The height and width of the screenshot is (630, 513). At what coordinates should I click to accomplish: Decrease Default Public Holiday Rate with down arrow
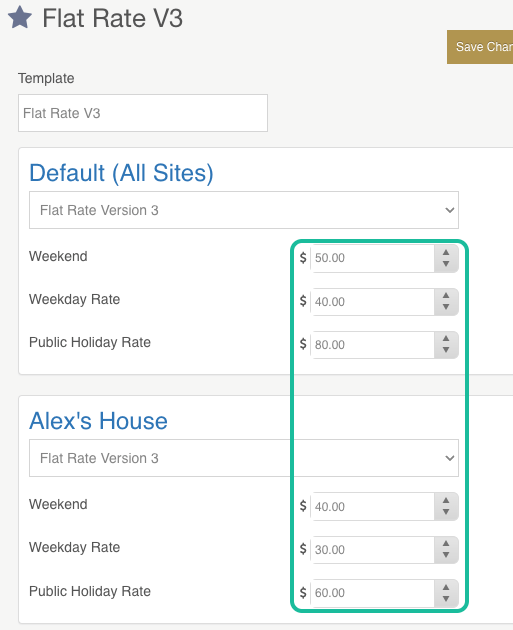446,350
